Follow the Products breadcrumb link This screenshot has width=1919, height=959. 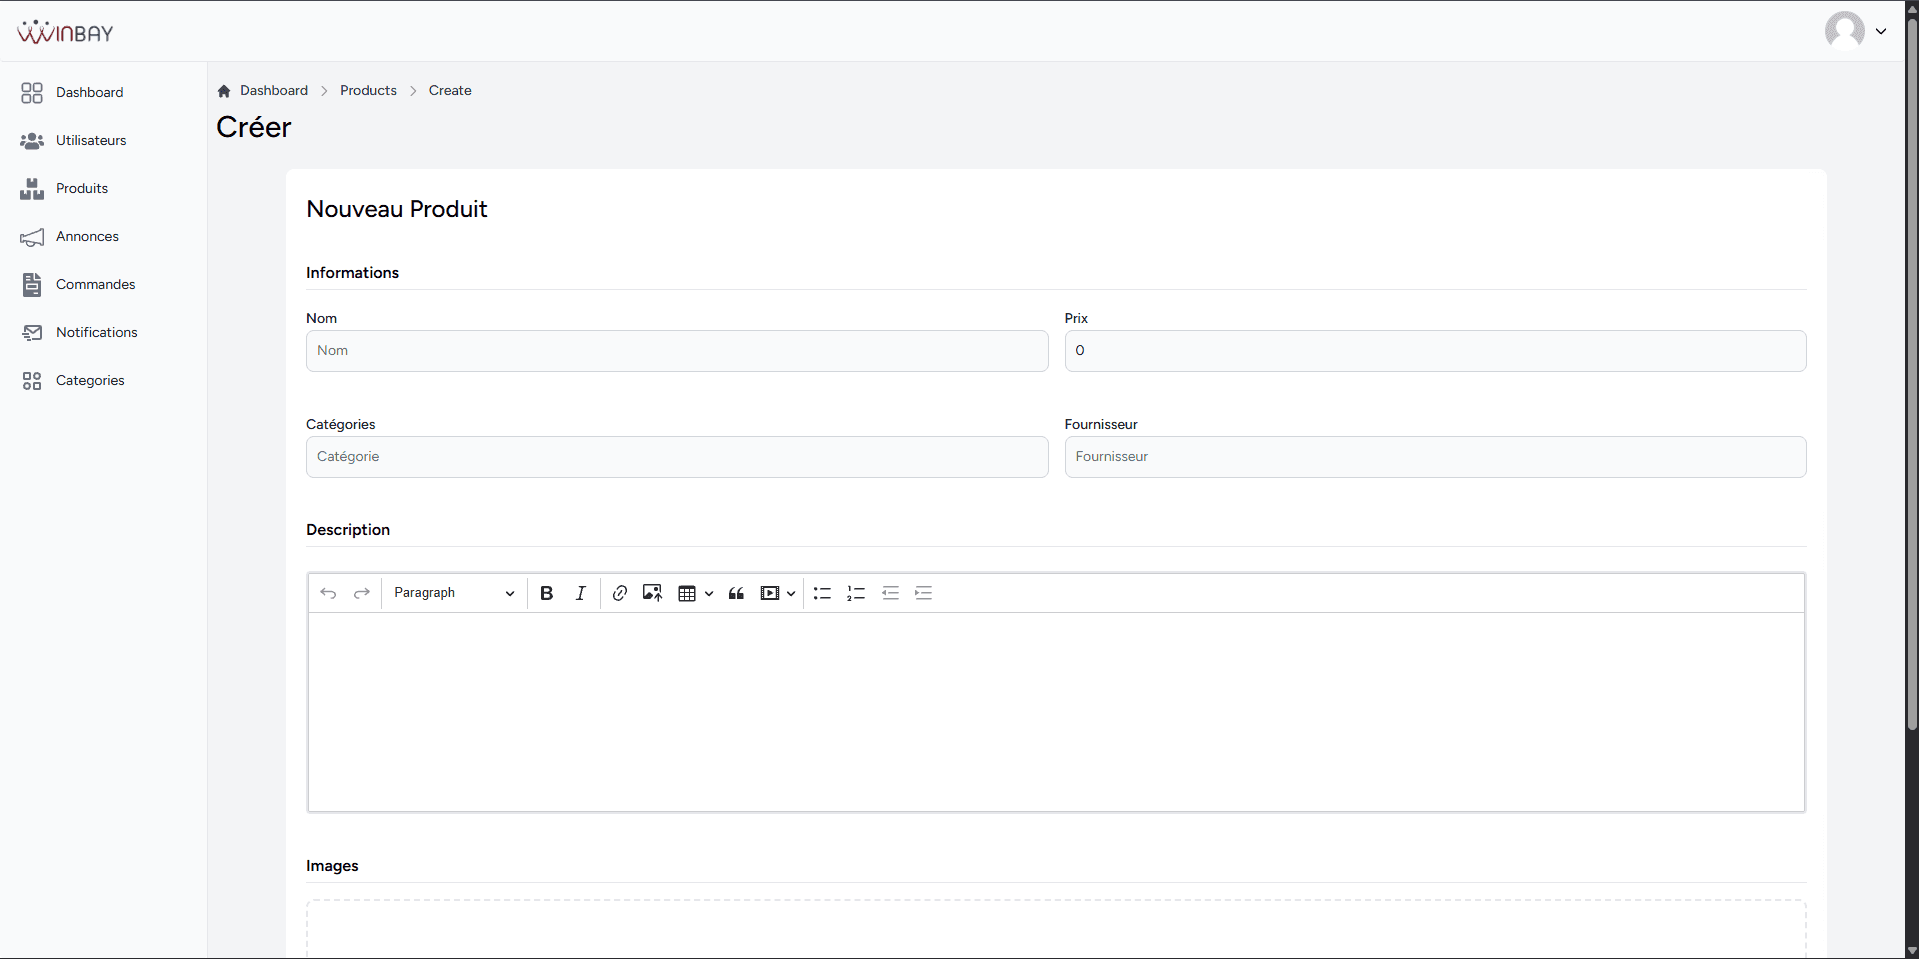[x=368, y=90]
